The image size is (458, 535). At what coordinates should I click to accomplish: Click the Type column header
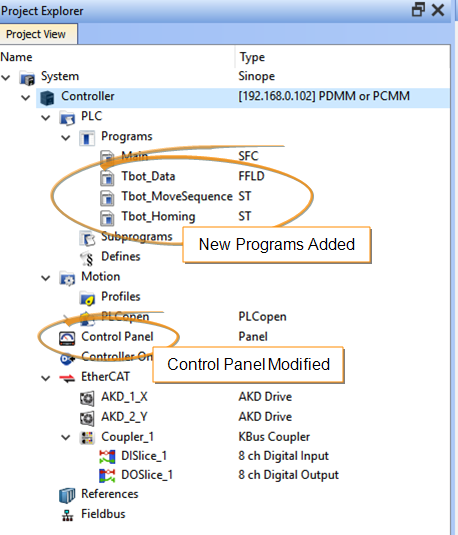[x=252, y=57]
